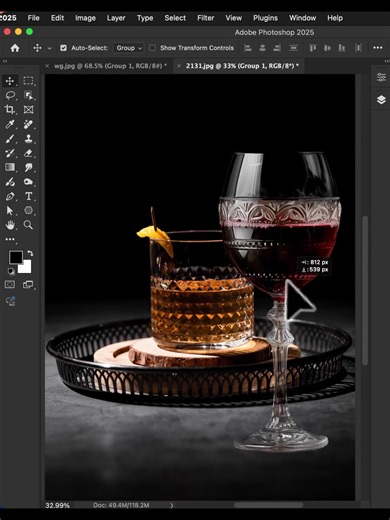
Task: Select the Zoom tool
Action: [28, 225]
